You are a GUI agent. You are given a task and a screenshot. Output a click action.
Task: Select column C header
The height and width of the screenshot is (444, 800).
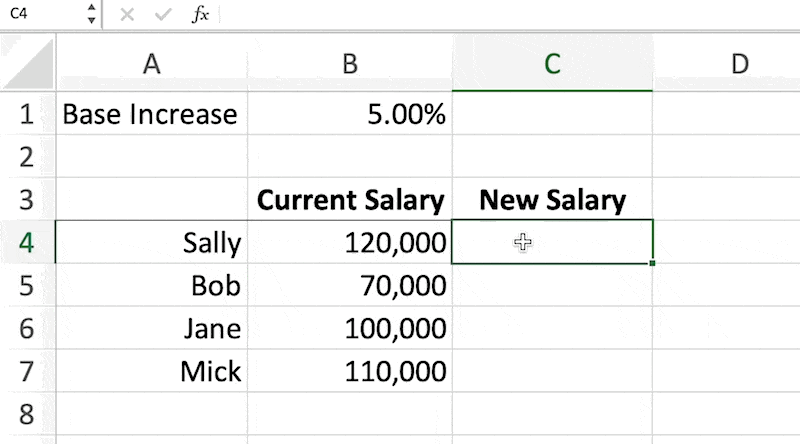(x=552, y=63)
